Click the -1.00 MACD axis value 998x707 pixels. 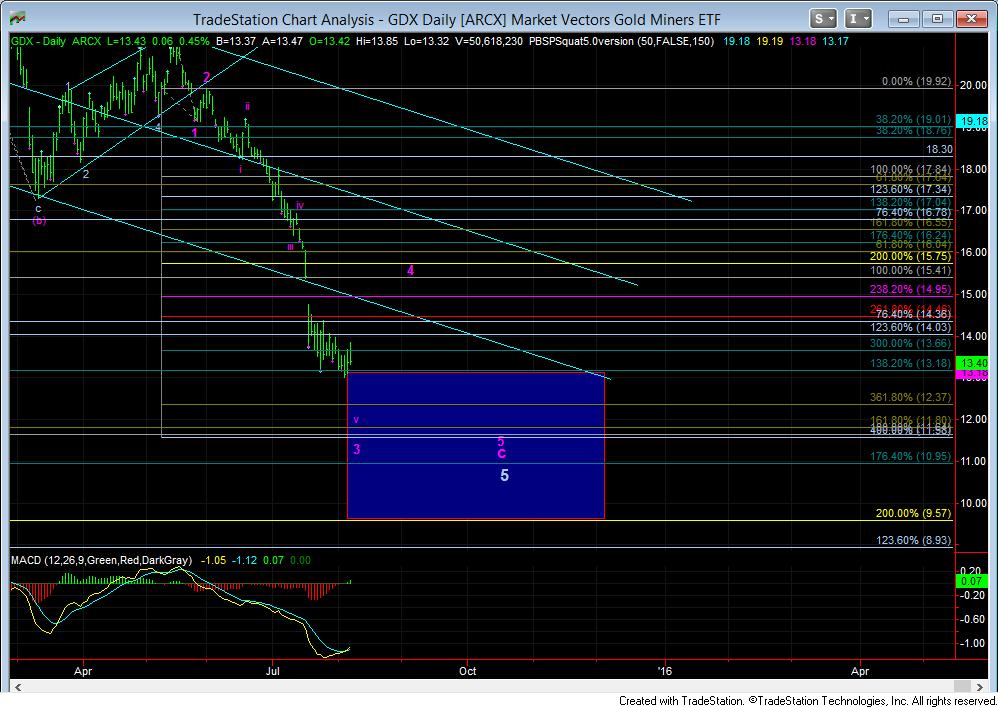(x=973, y=644)
